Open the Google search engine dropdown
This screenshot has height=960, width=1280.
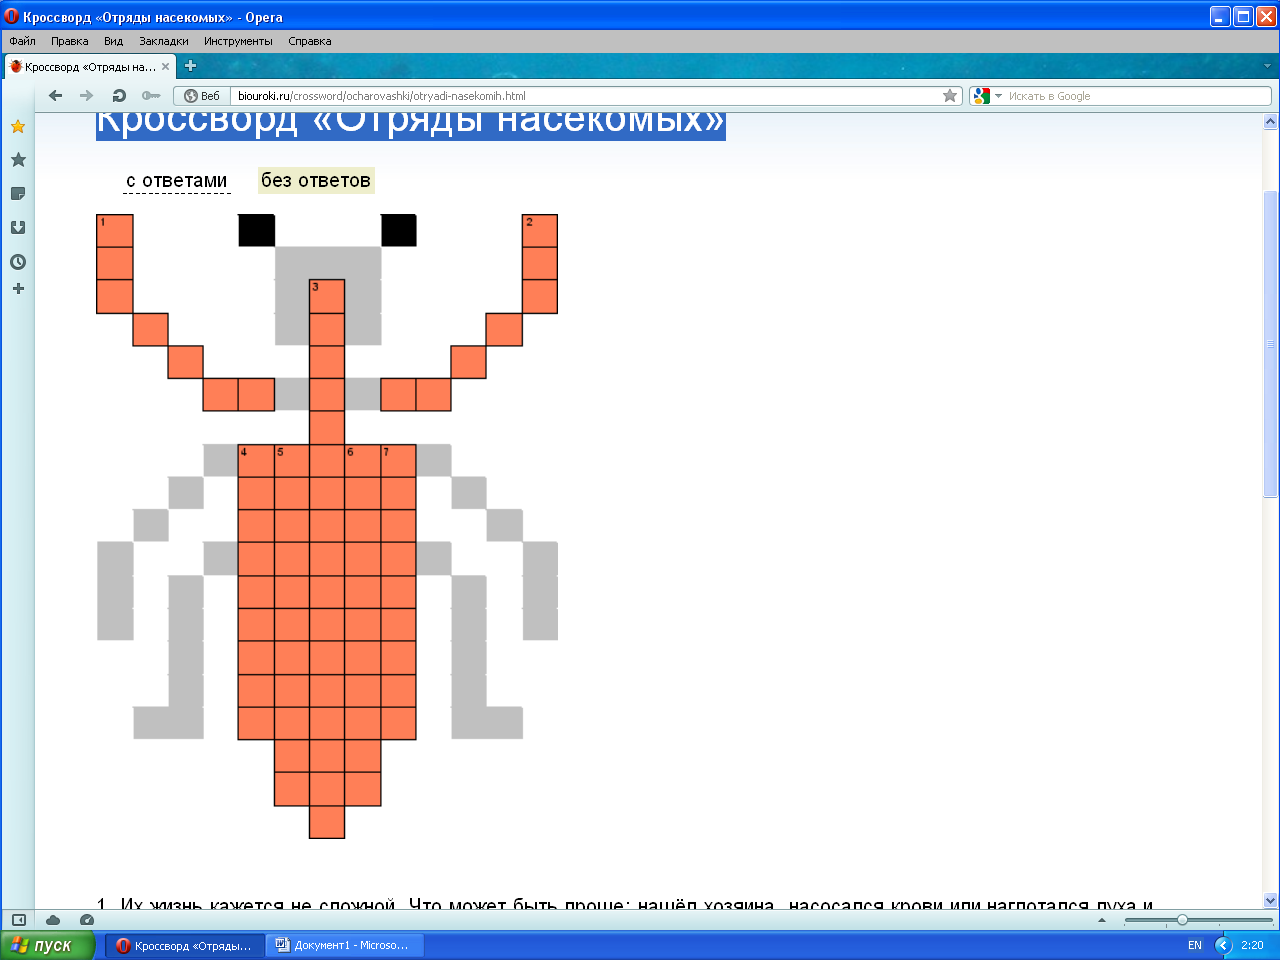pos(998,96)
